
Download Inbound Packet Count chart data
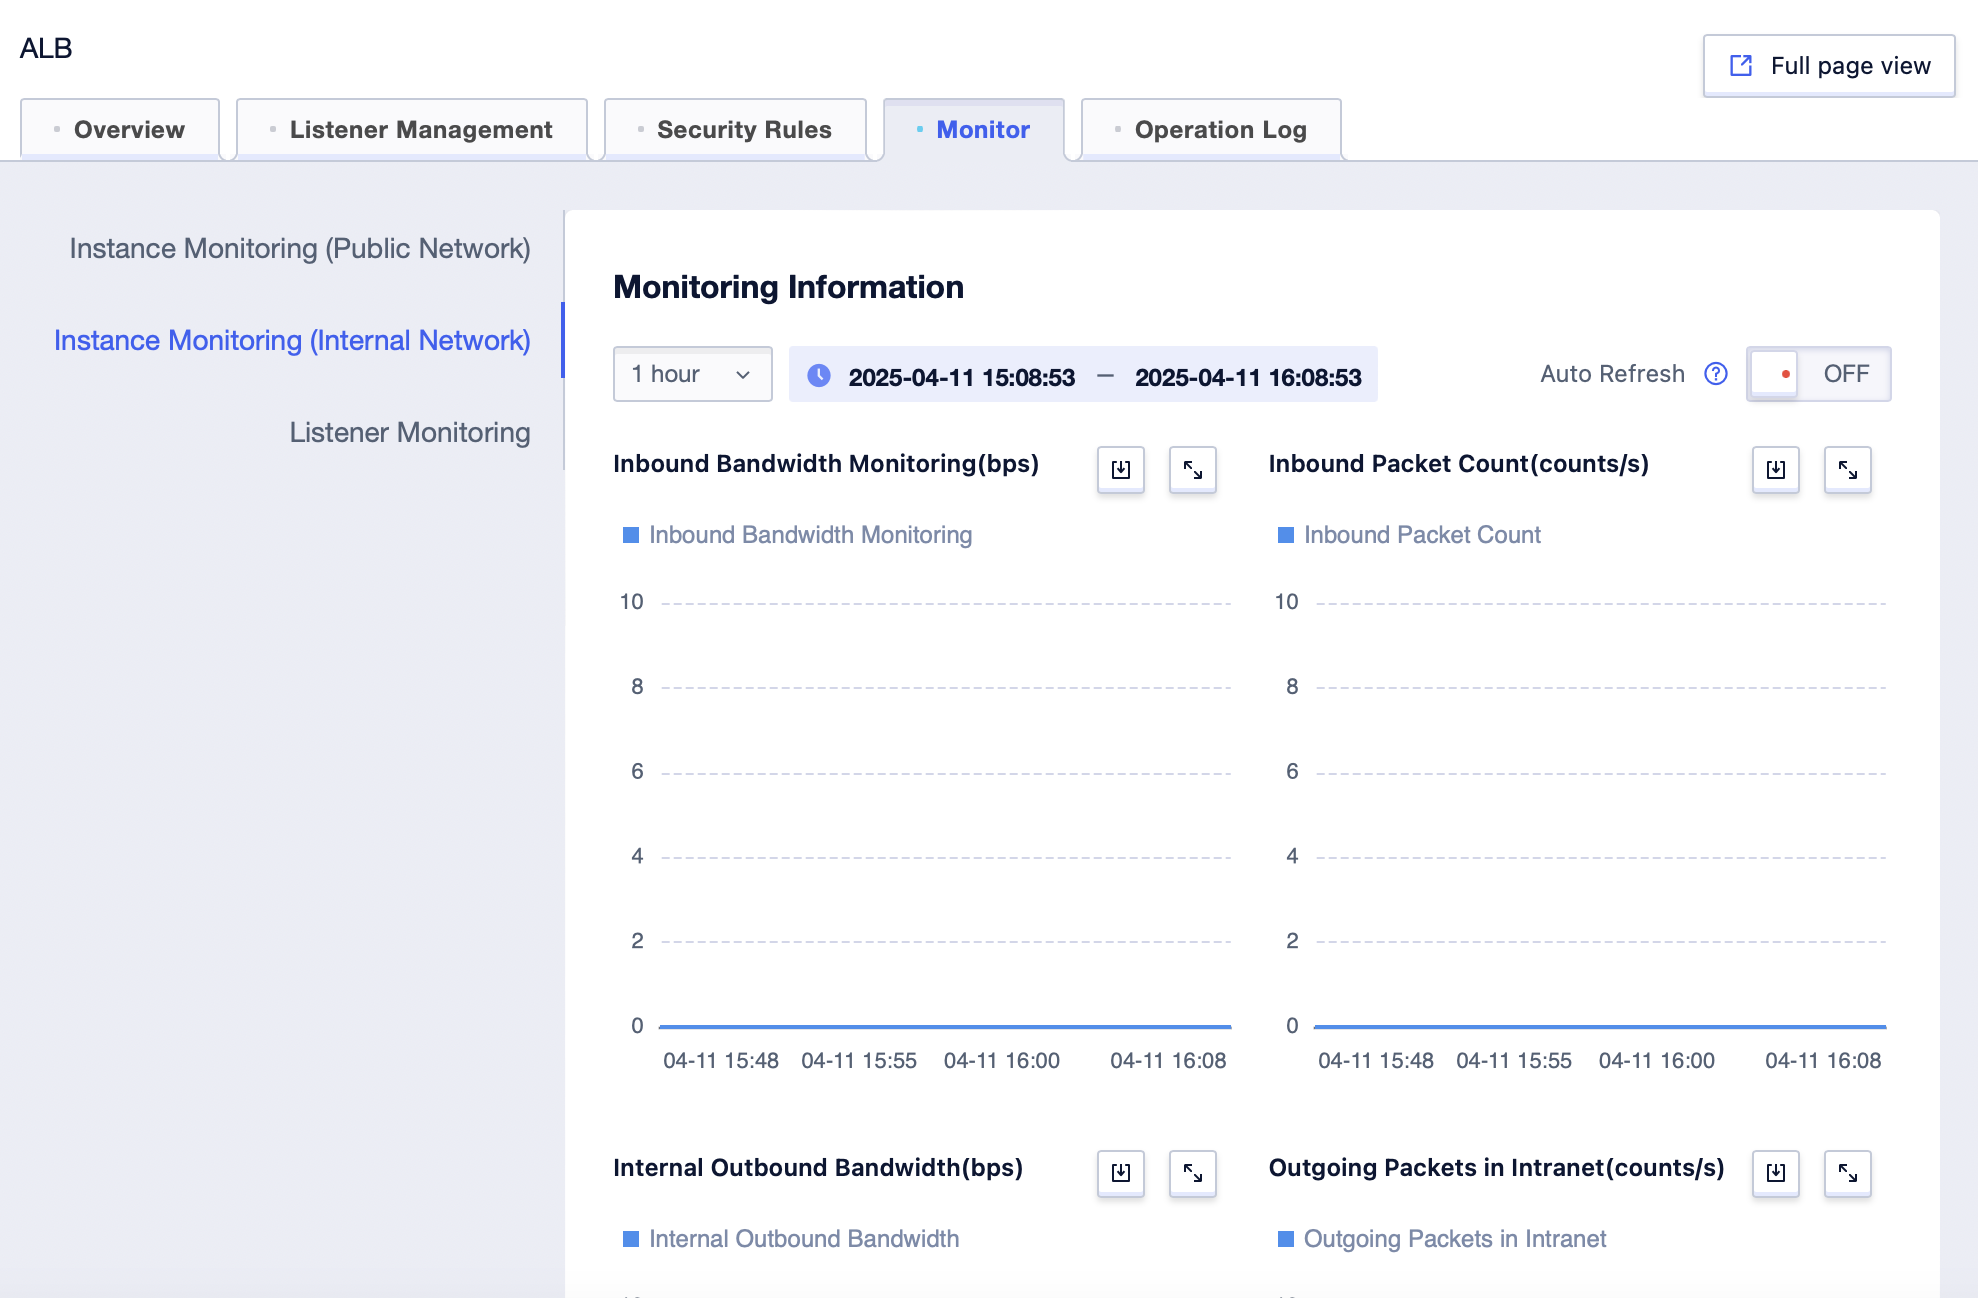click(x=1775, y=470)
